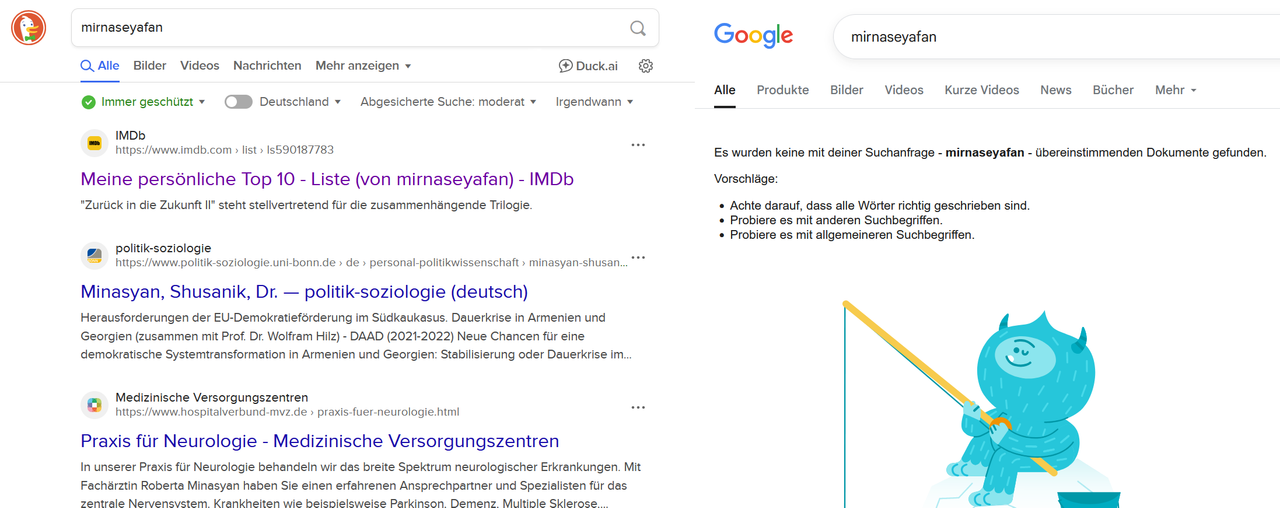This screenshot has width=1280, height=508.
Task: Click the Zurück in die Zukunft II snippet
Action: (x=306, y=205)
